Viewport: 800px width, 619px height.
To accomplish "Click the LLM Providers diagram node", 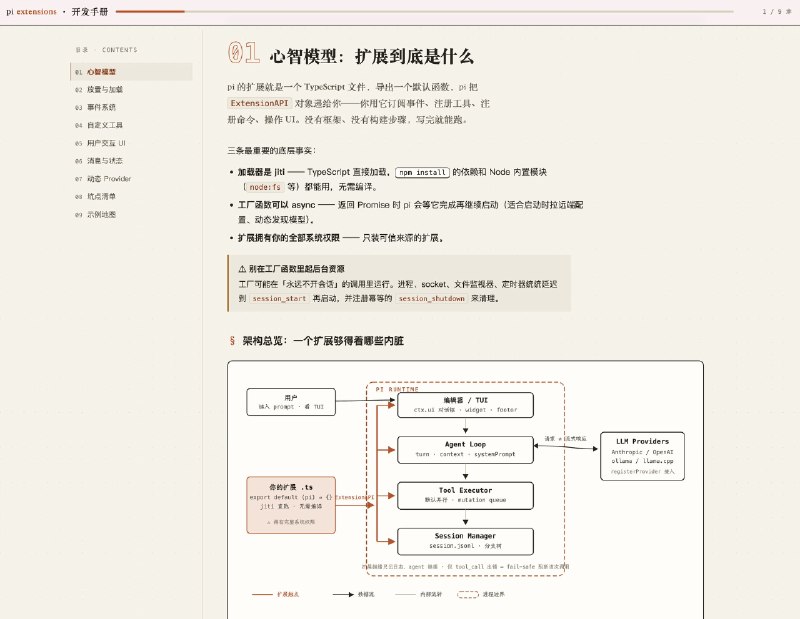I will [642, 456].
